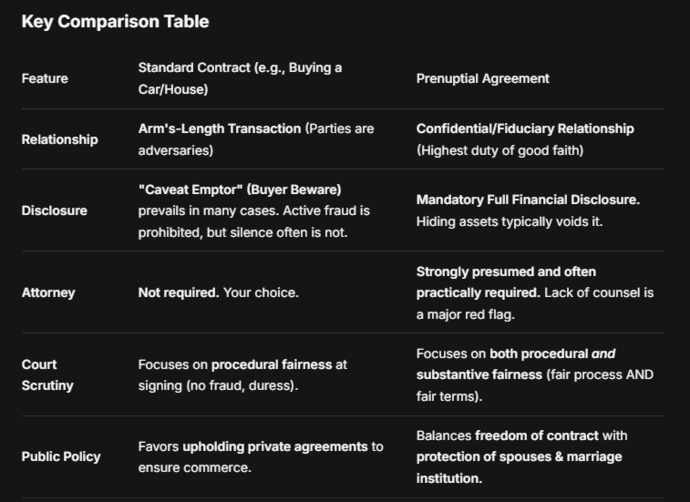Select the Attorney row label
The height and width of the screenshot is (502, 690).
pos(48,293)
